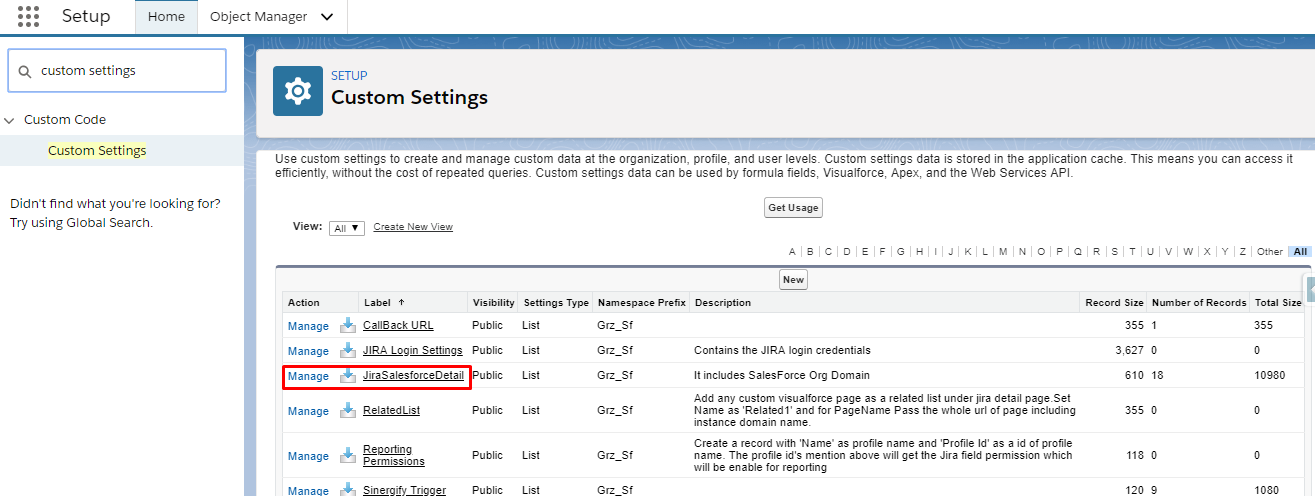Filter the list by letter S

(1114, 252)
